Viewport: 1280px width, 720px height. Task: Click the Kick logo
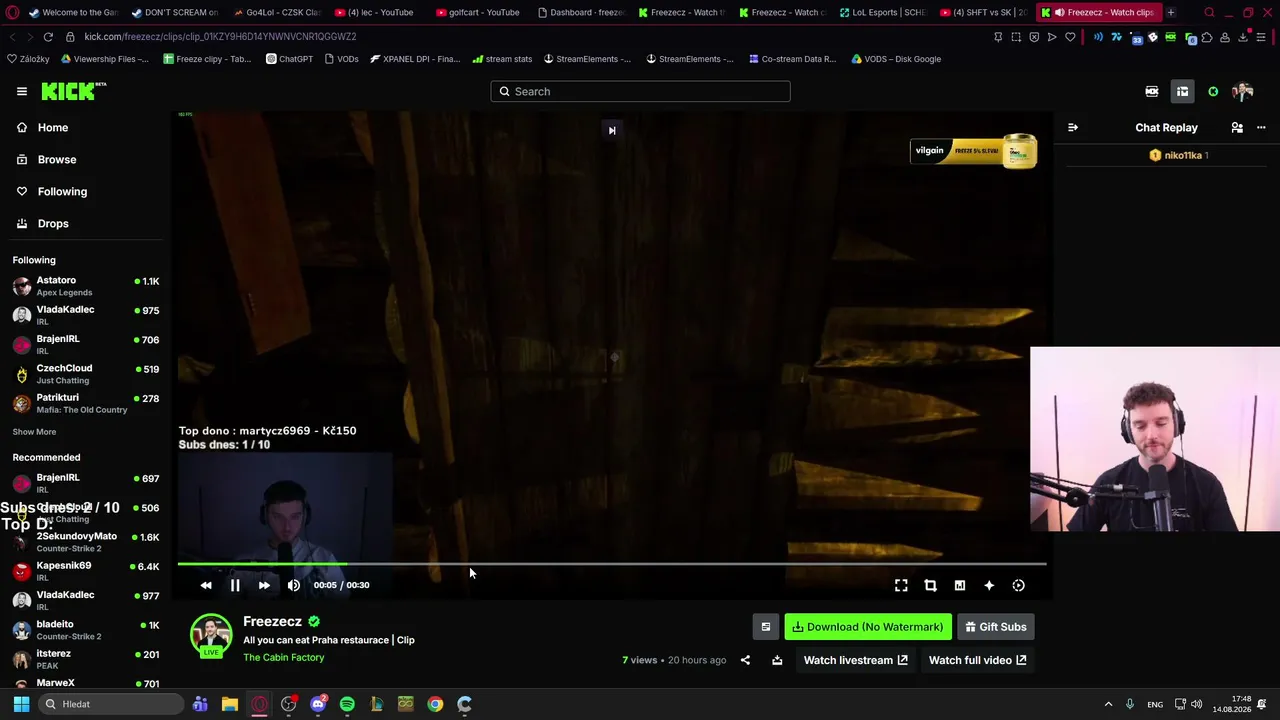point(73,91)
